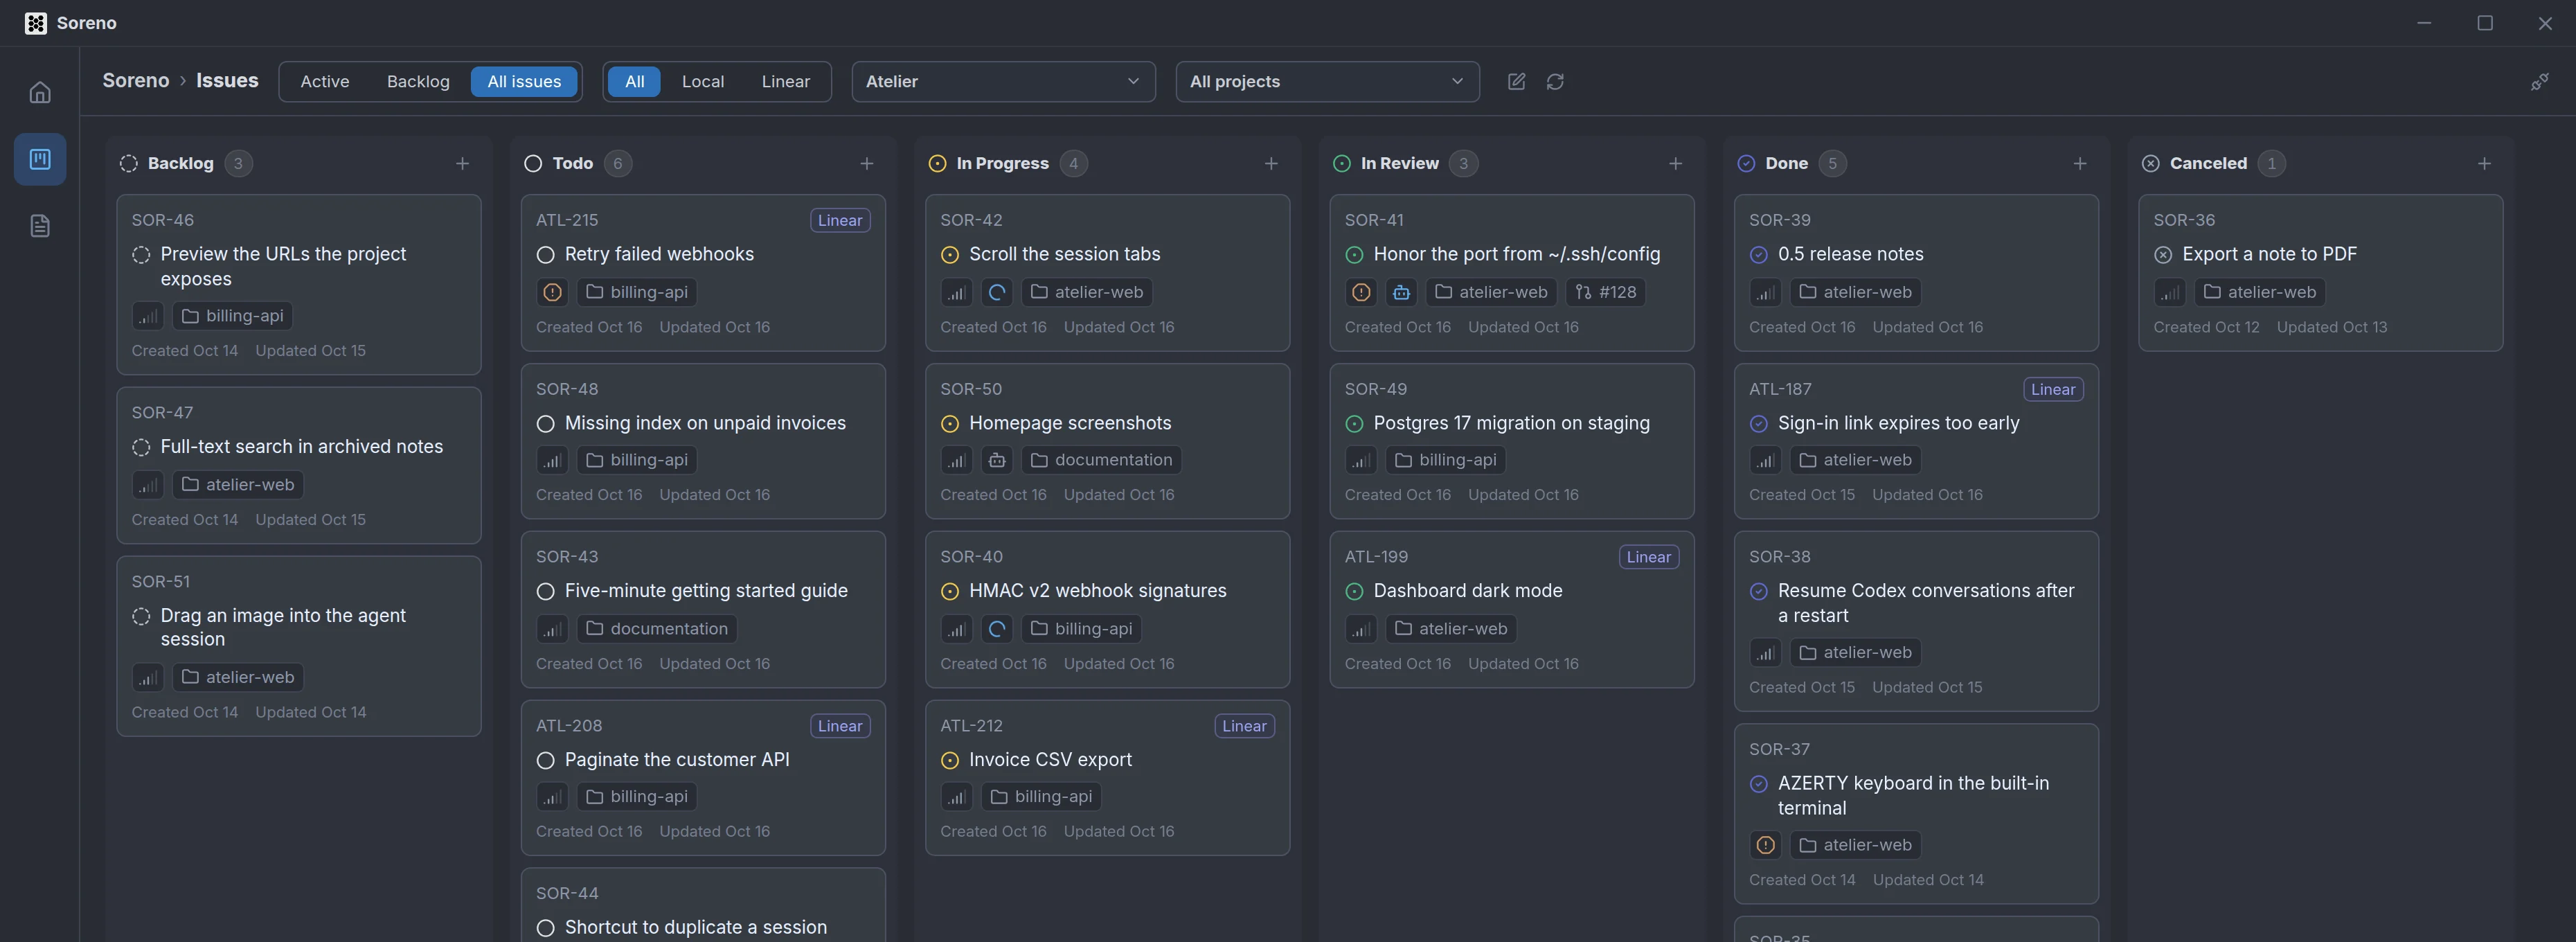
Task: Click the urgent priority icon on SOR-37
Action: pos(1766,845)
